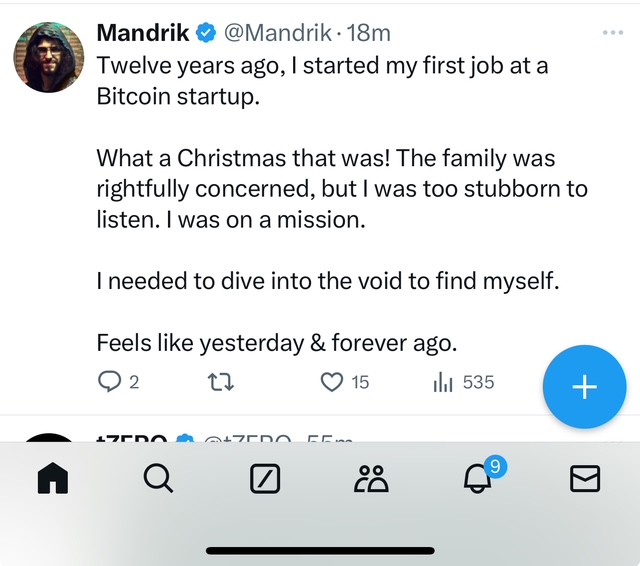Open Mandrik's profile via display name
Screen dimensions: 640x566
[x=143, y=33]
